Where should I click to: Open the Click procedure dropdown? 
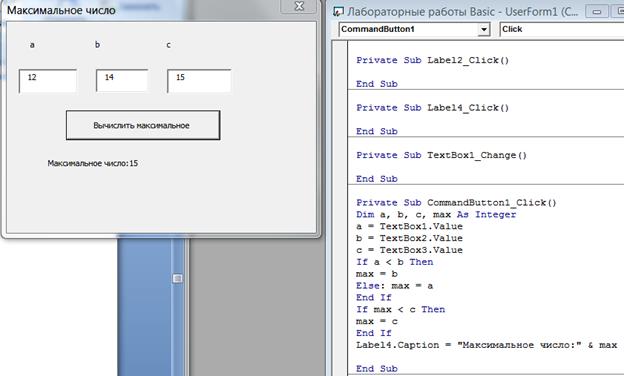pyautogui.click(x=562, y=29)
